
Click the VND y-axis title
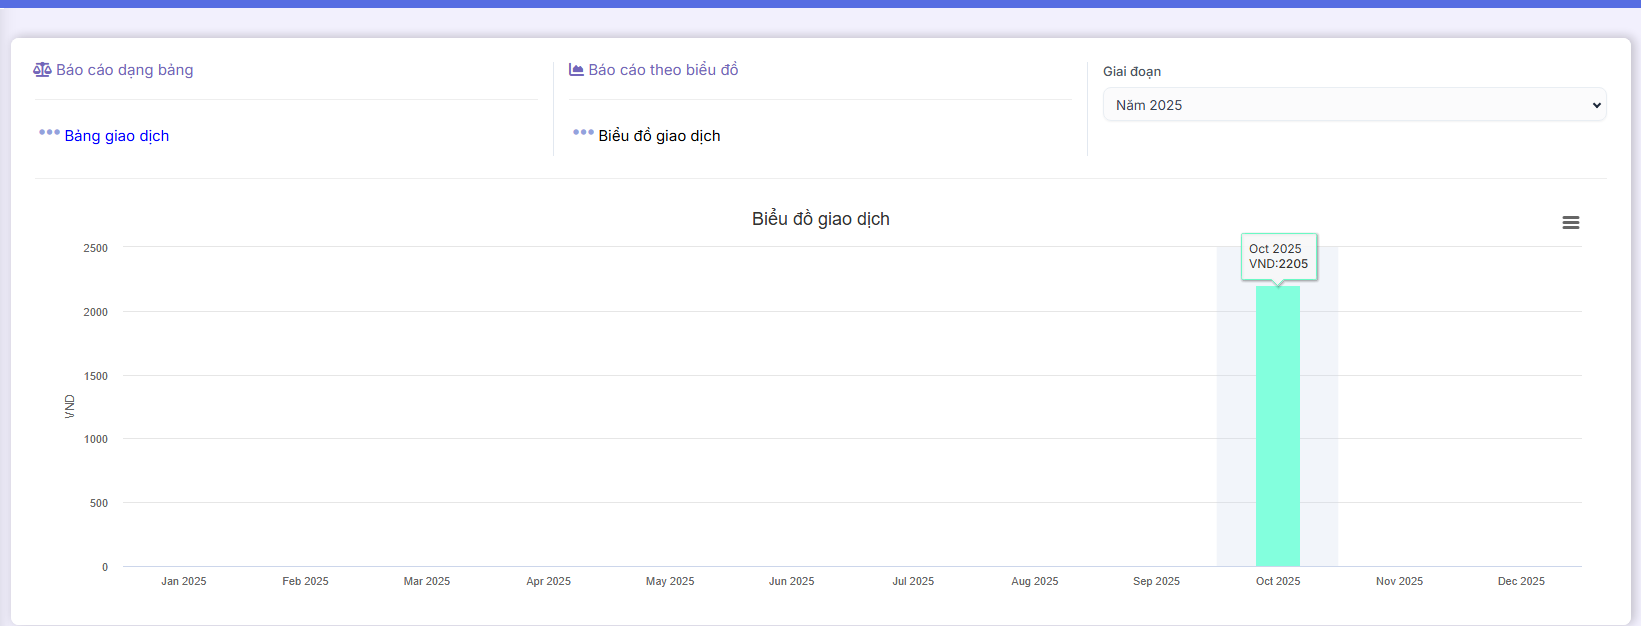point(69,406)
